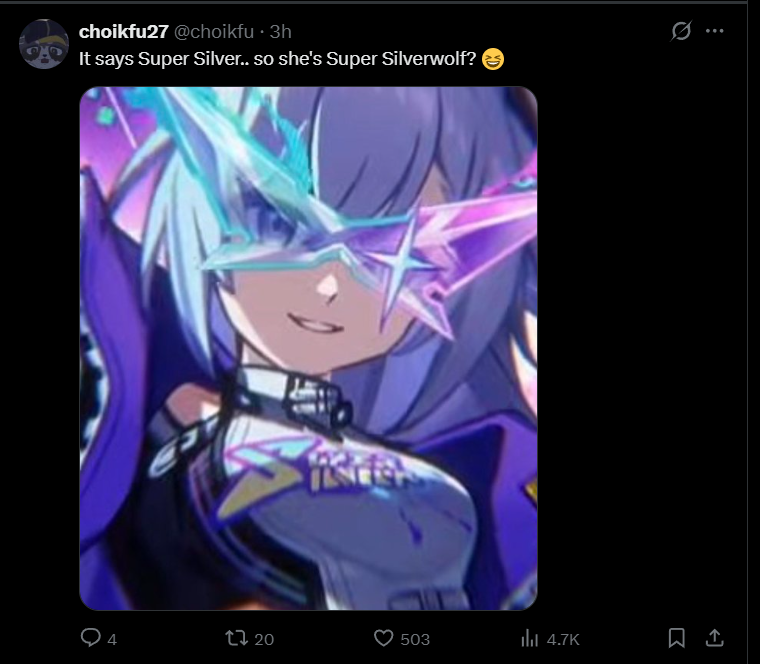View post analytics bar chart icon

click(x=530, y=638)
